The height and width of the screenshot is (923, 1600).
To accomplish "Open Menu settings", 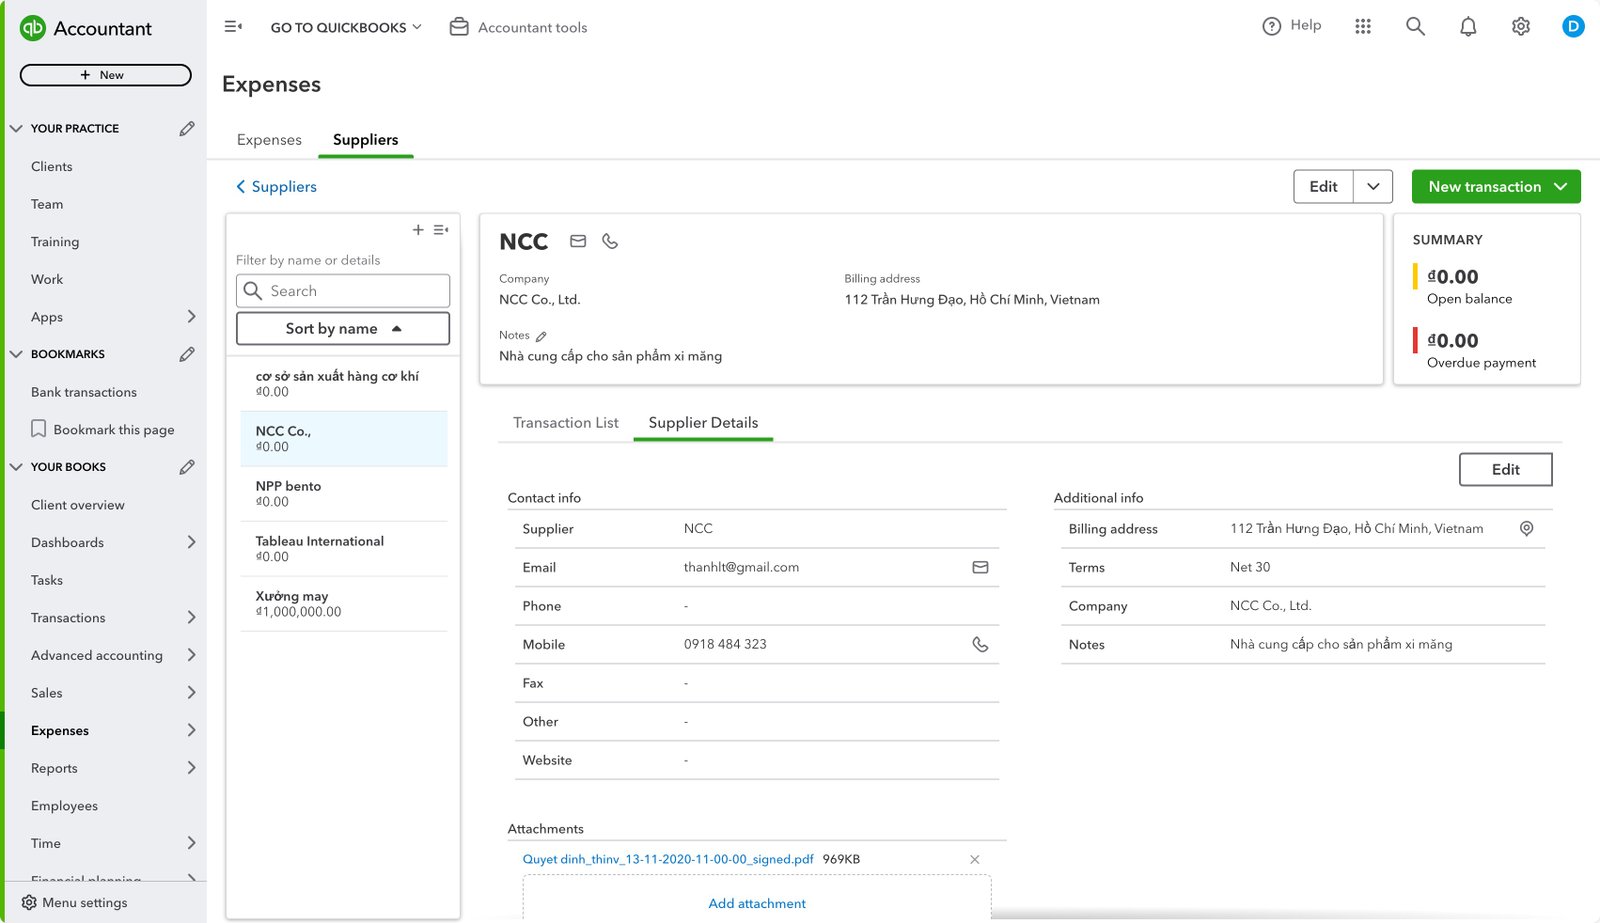I will tap(75, 902).
